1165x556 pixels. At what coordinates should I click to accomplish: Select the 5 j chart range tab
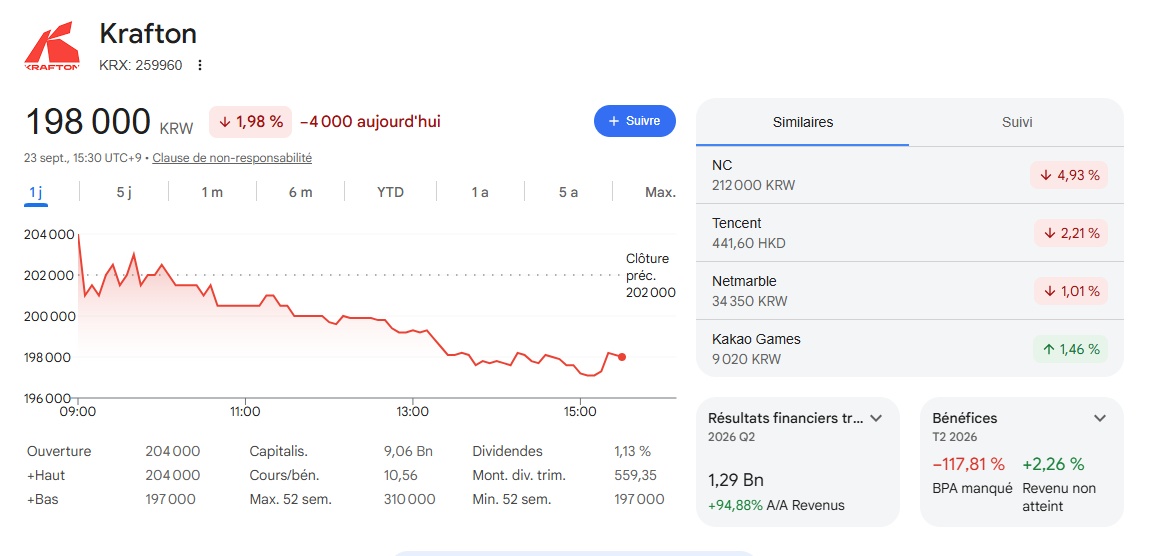124,193
